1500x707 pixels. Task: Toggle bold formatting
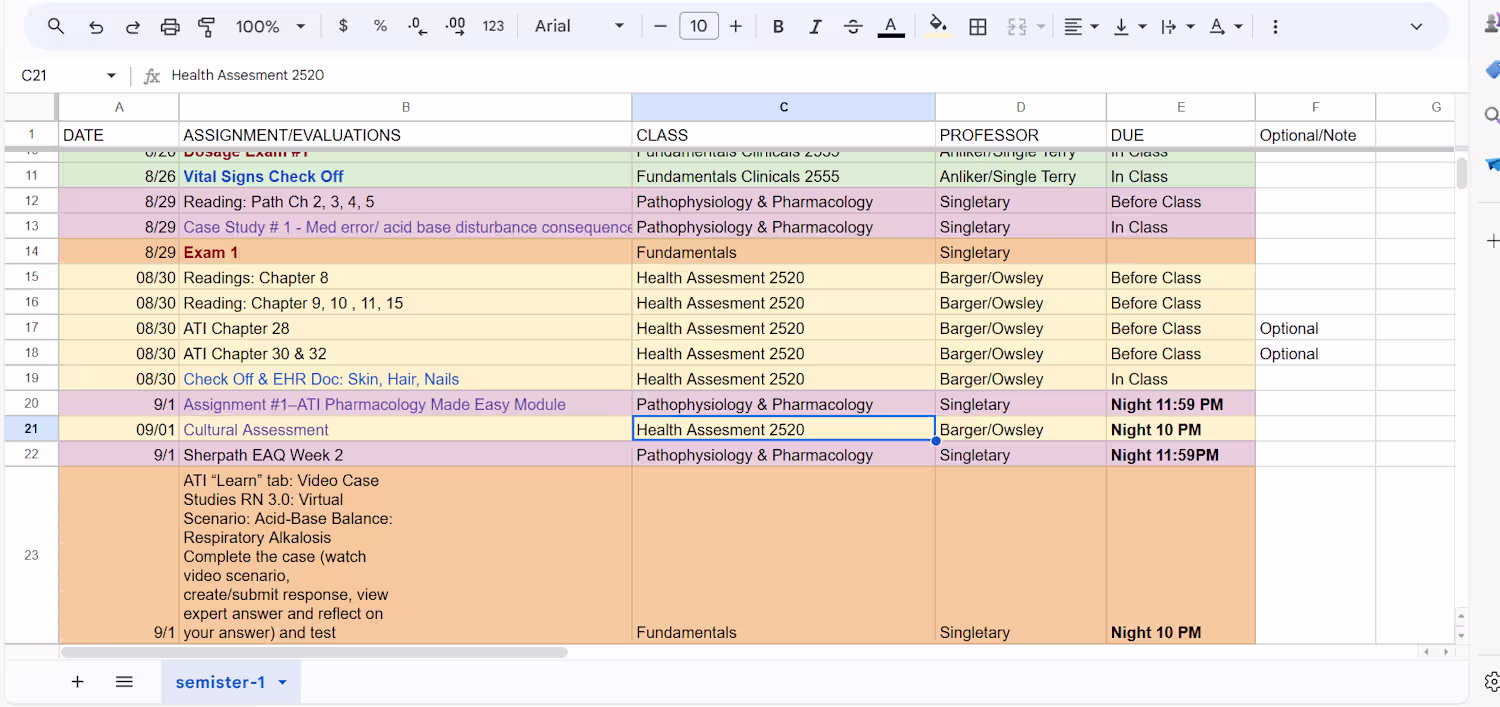778,26
